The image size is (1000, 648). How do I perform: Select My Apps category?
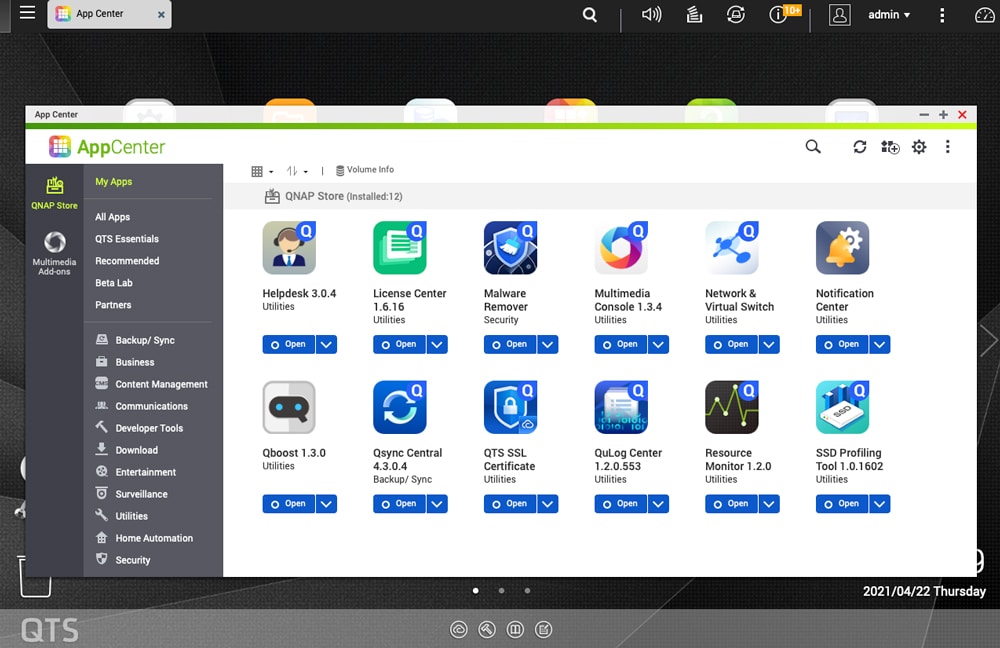point(114,182)
